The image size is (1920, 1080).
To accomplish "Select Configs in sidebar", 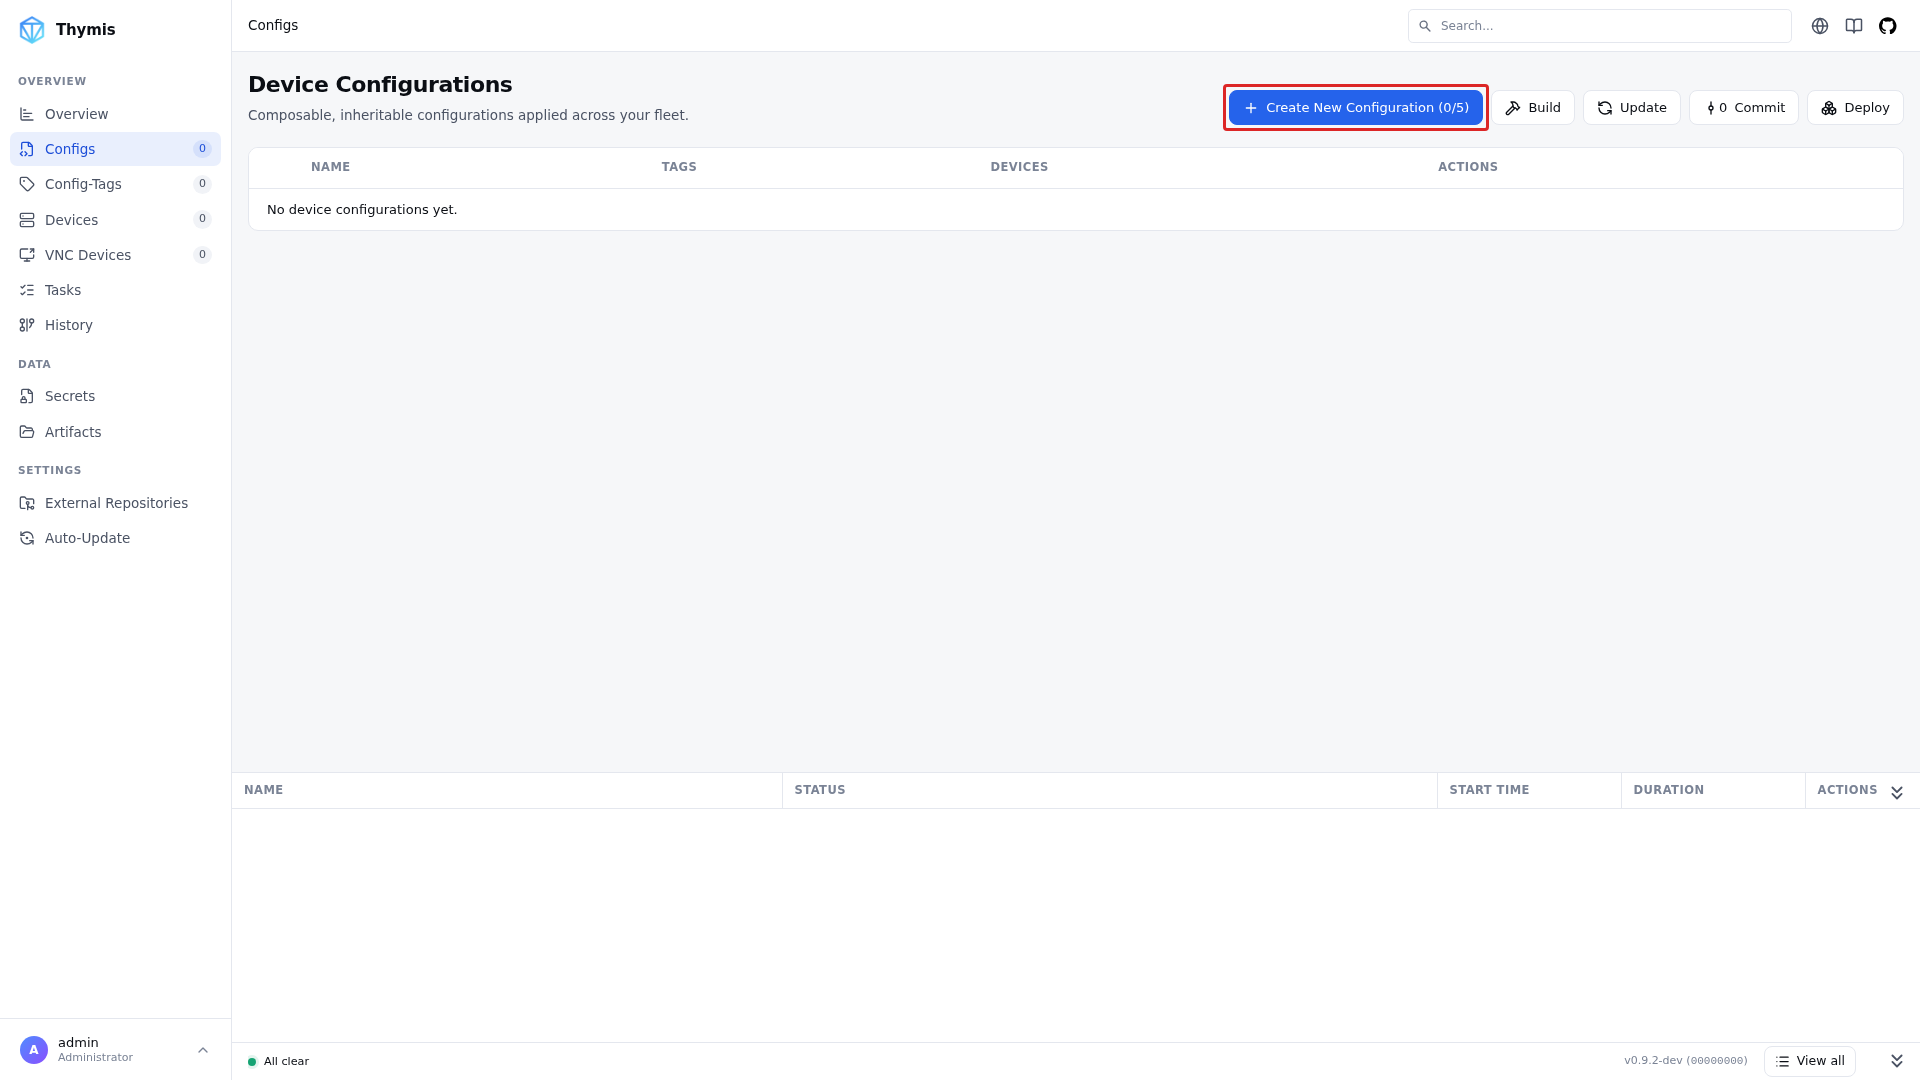I will tap(115, 149).
